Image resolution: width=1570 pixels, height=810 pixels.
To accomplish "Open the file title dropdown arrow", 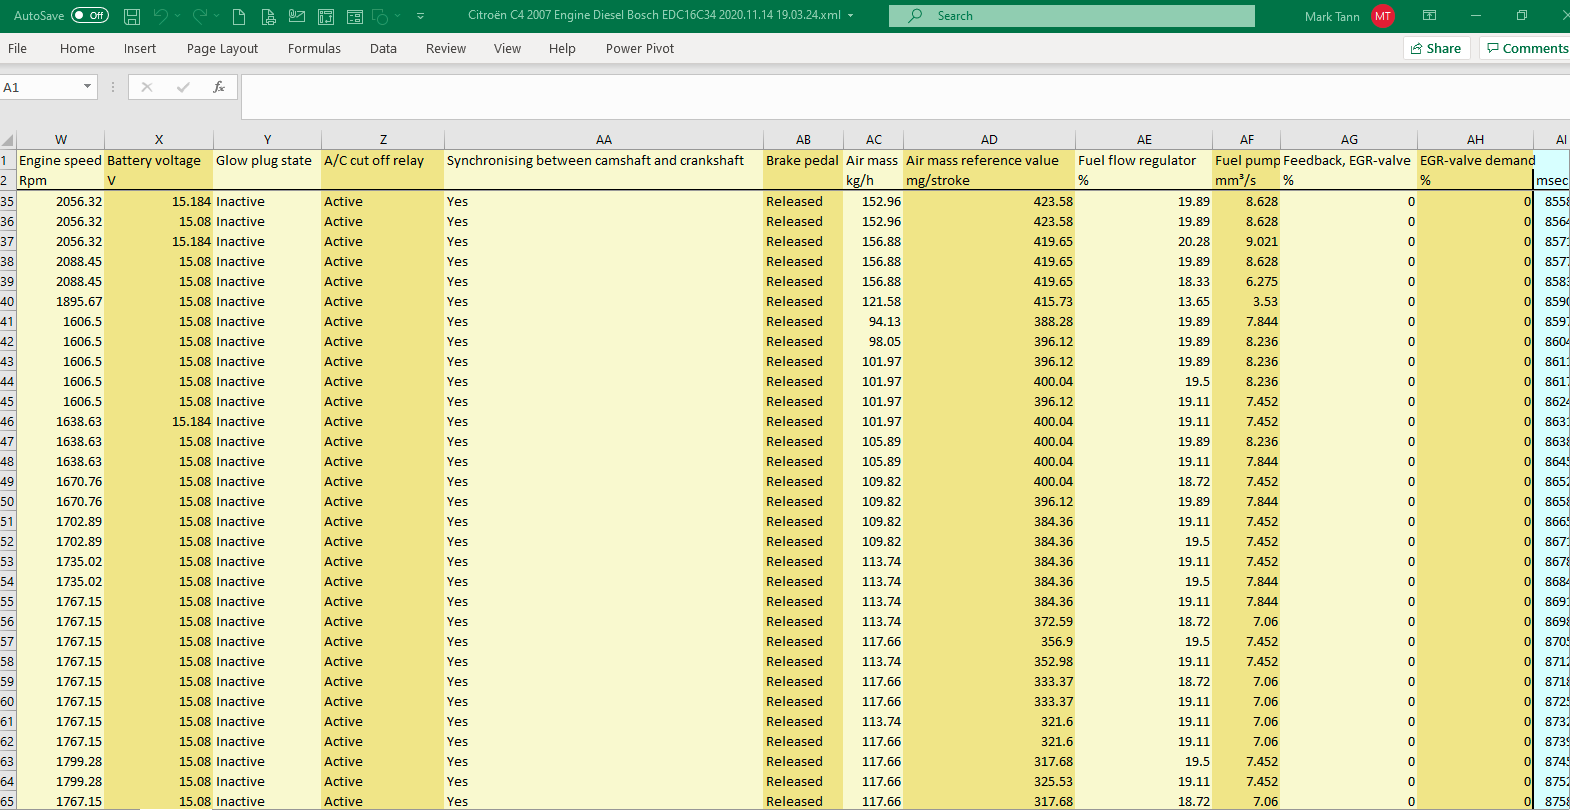I will pyautogui.click(x=851, y=16).
